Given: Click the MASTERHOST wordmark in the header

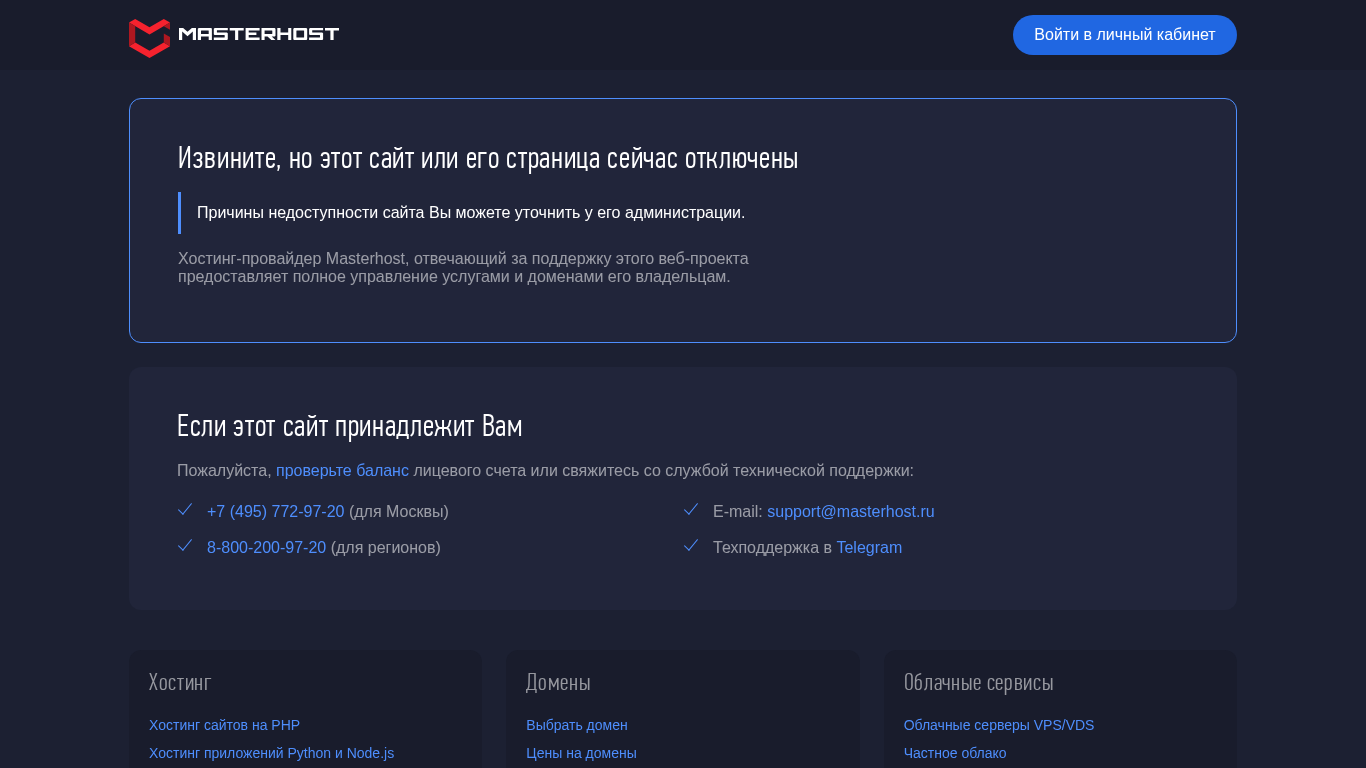Looking at the screenshot, I should pos(258,34).
